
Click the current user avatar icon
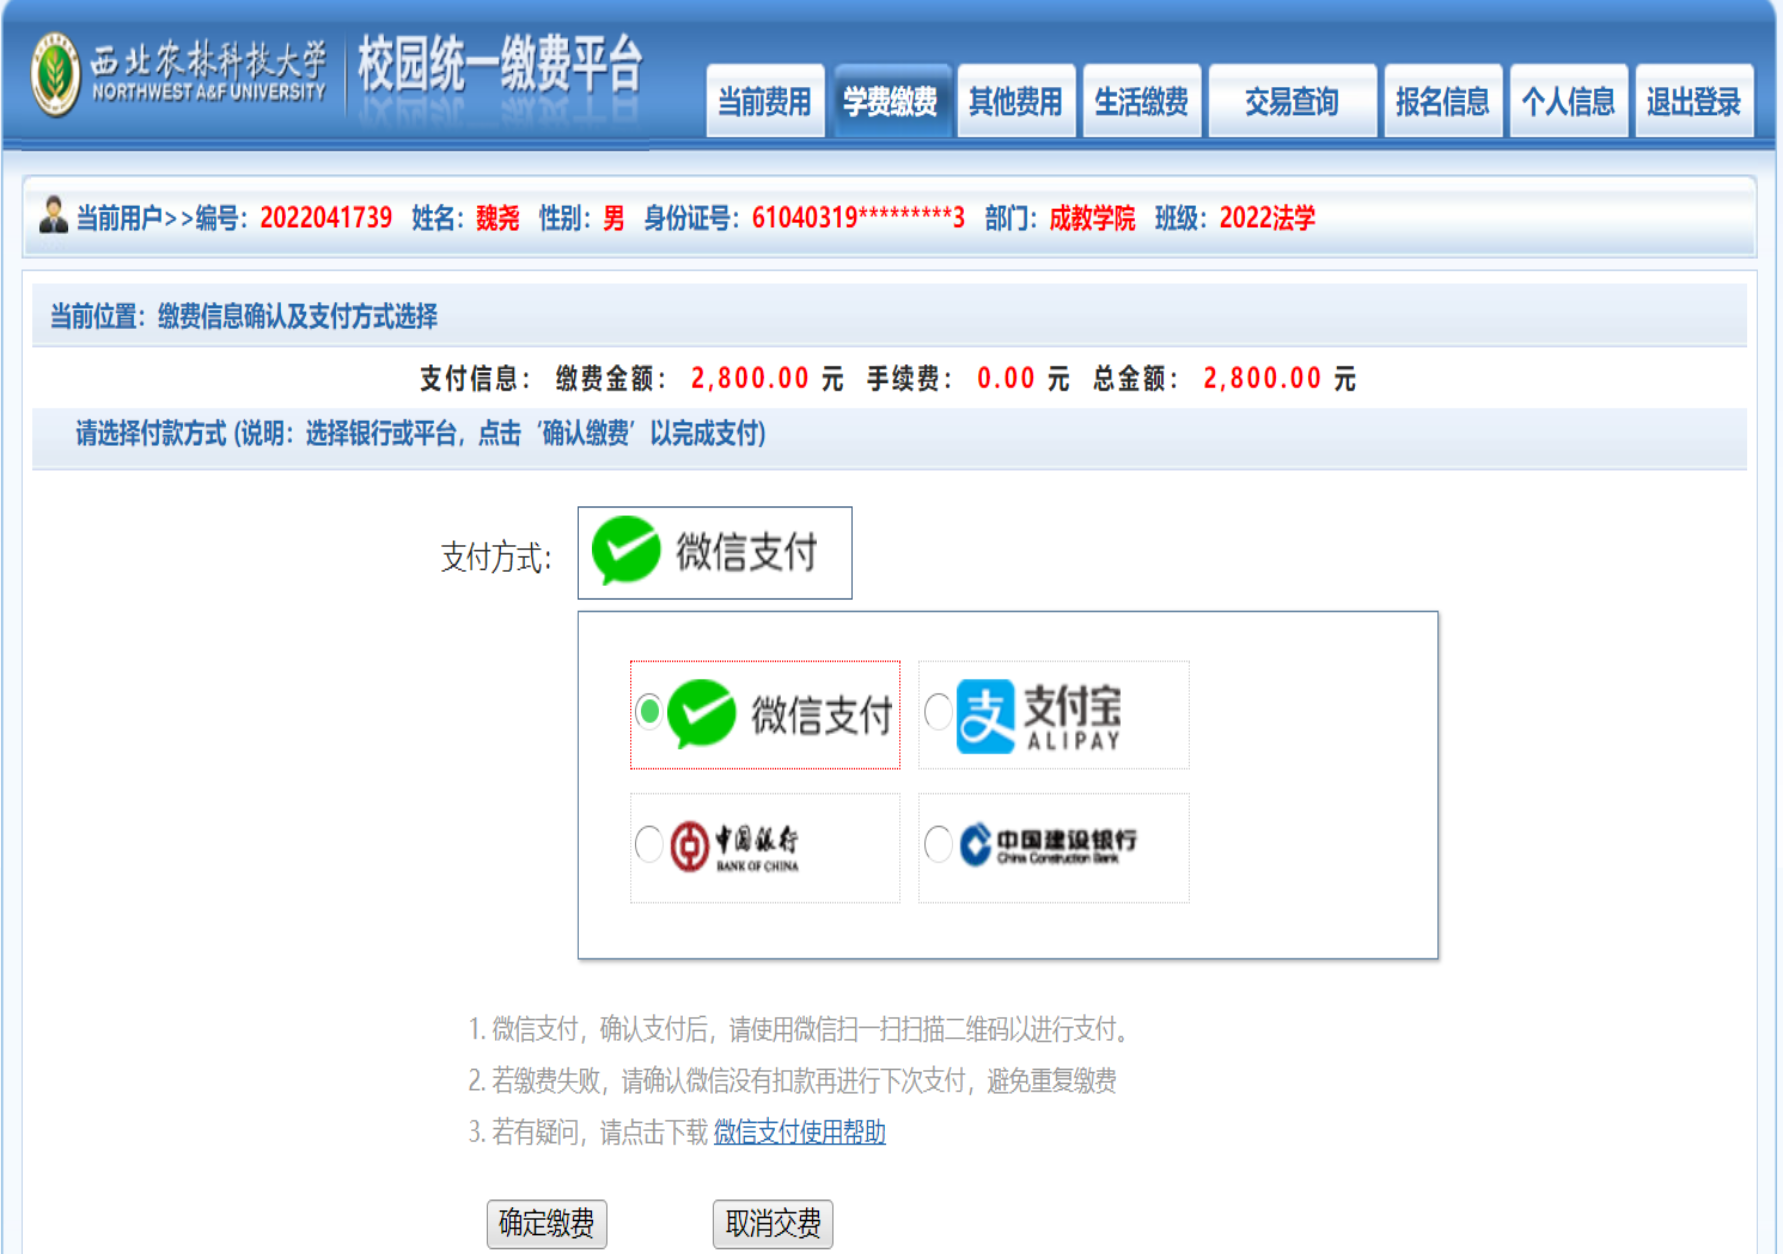click(x=52, y=215)
